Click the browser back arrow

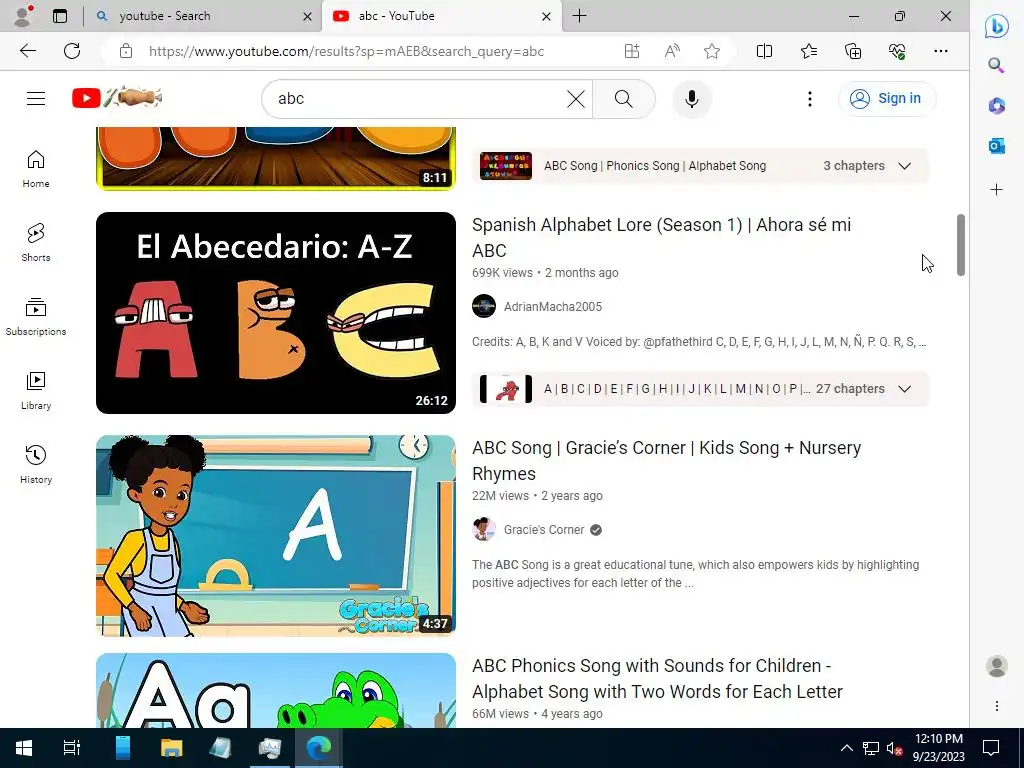point(27,51)
